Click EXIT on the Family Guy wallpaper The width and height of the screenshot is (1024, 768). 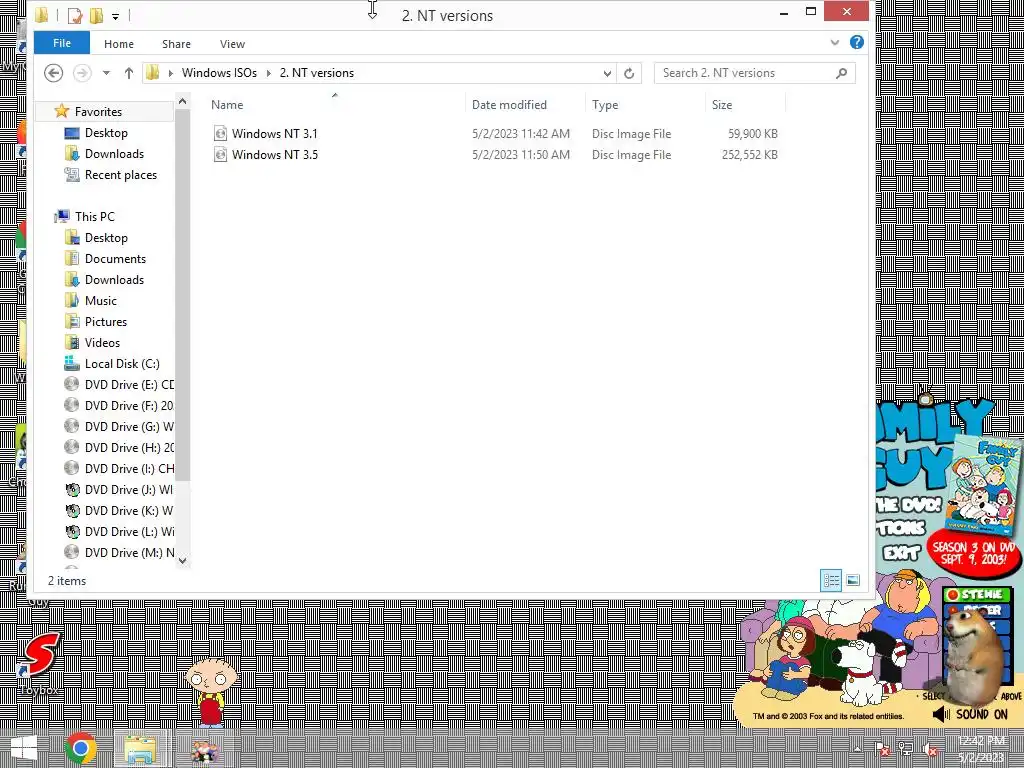[901, 553]
